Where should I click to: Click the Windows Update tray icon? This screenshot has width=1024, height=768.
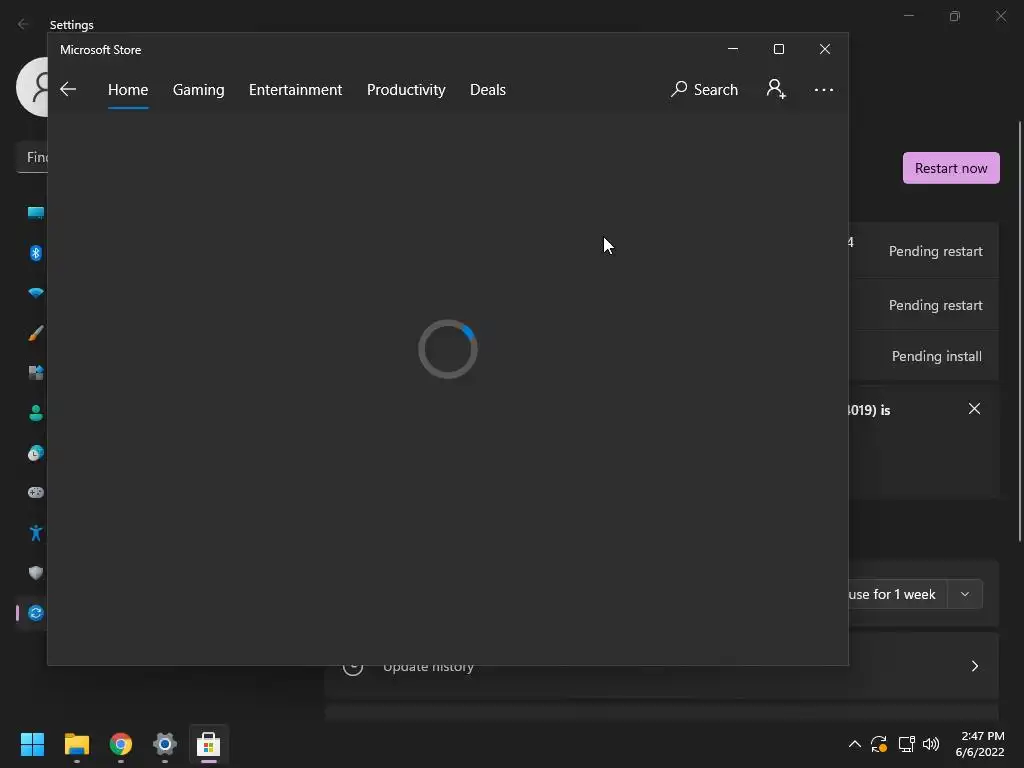(879, 744)
